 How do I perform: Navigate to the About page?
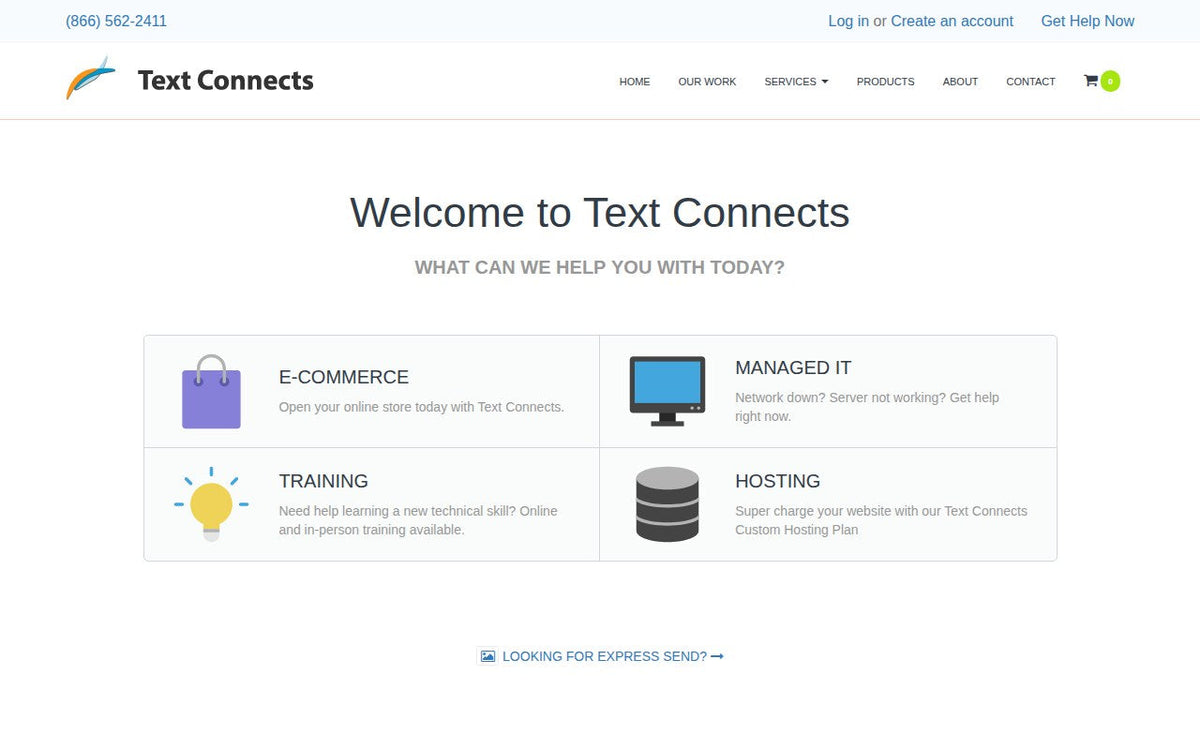coord(960,82)
